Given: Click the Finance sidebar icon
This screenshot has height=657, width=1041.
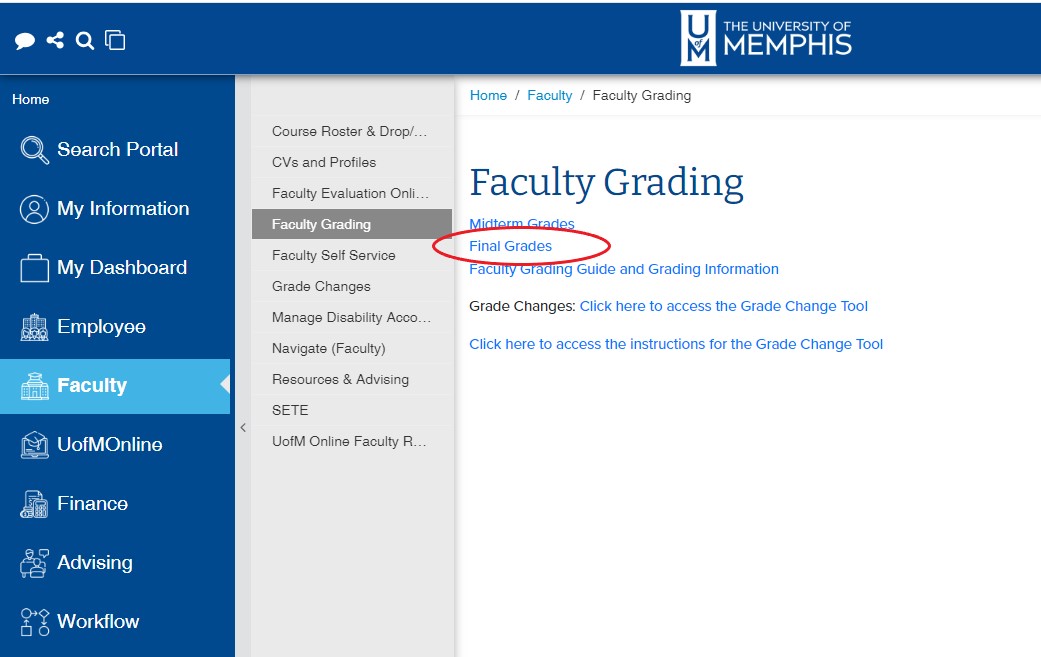Looking at the screenshot, I should (x=33, y=503).
